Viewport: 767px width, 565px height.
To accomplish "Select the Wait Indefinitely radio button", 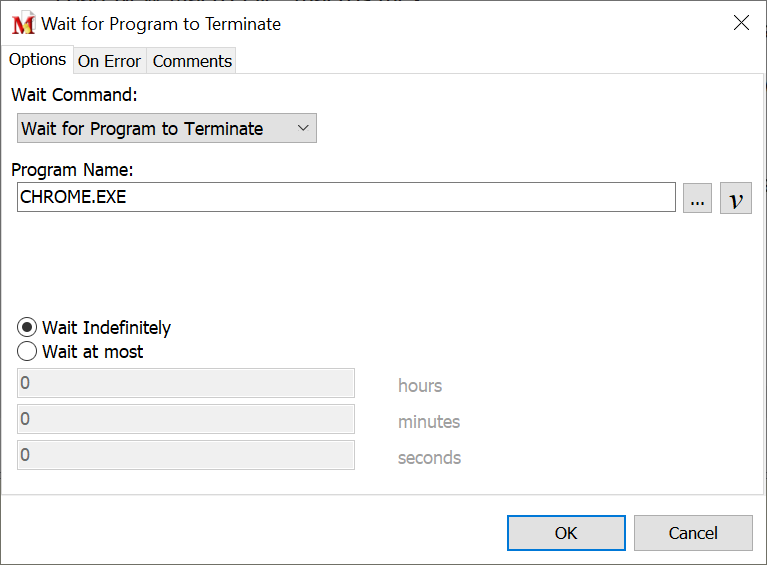I will (x=28, y=328).
